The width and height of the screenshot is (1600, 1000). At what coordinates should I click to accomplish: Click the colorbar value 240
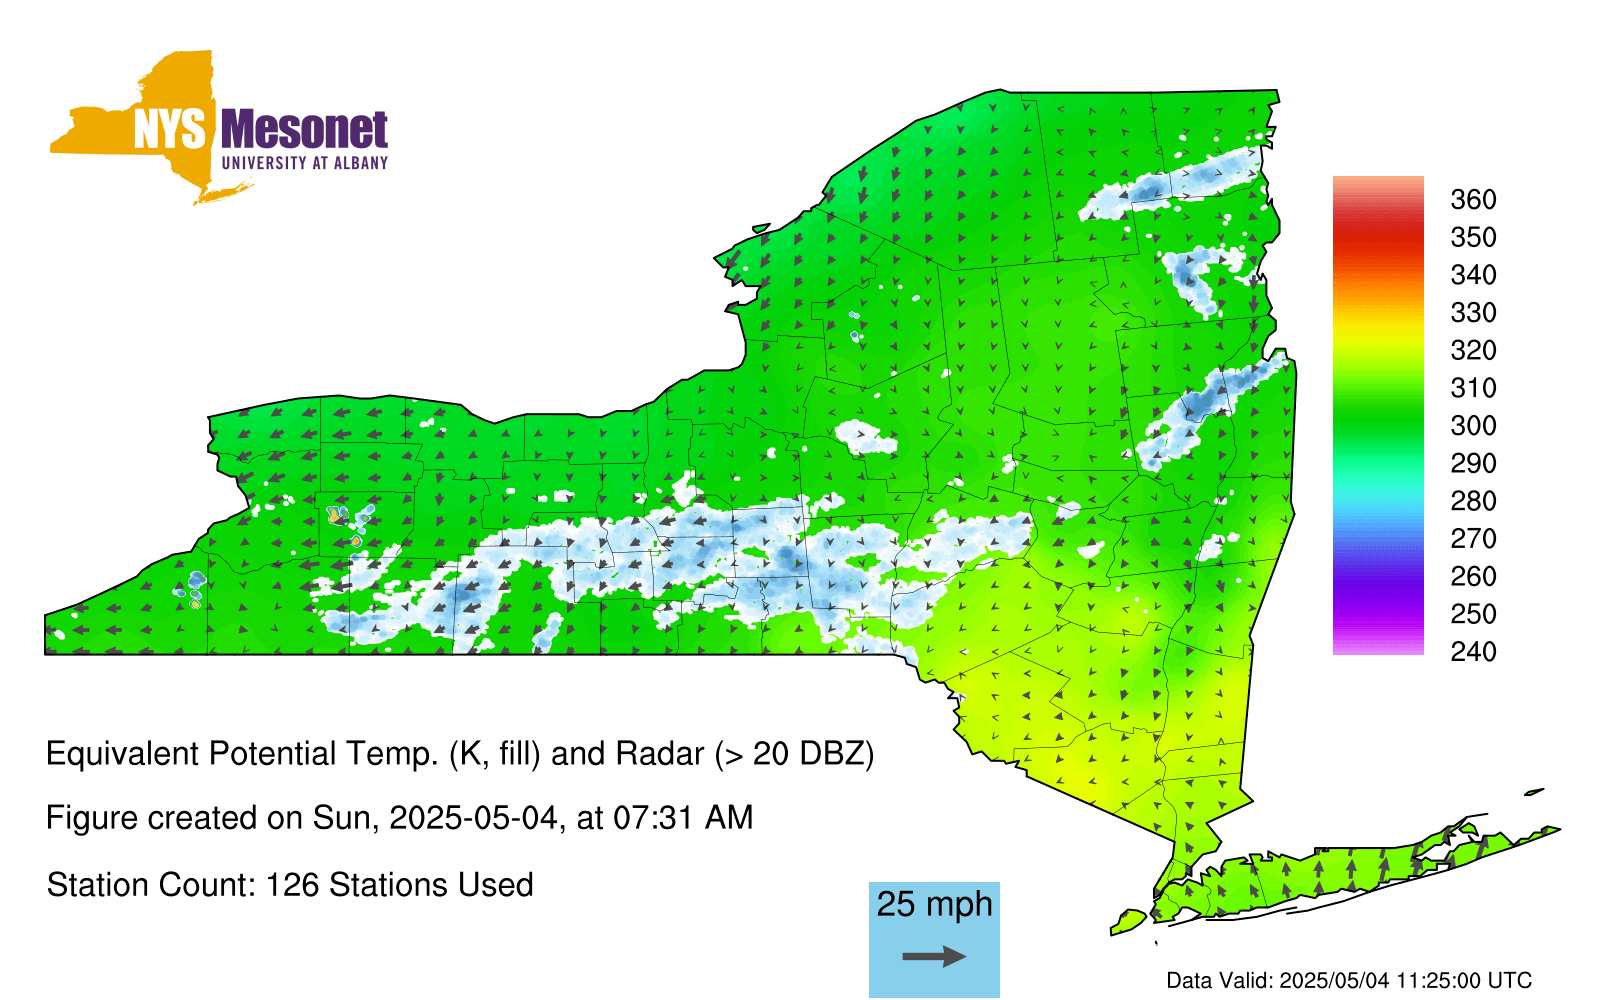(x=1473, y=652)
